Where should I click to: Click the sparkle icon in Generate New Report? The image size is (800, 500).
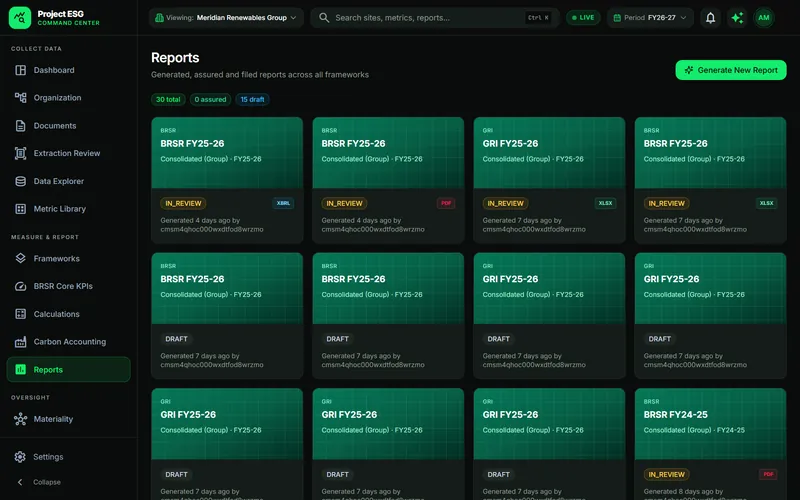point(689,70)
